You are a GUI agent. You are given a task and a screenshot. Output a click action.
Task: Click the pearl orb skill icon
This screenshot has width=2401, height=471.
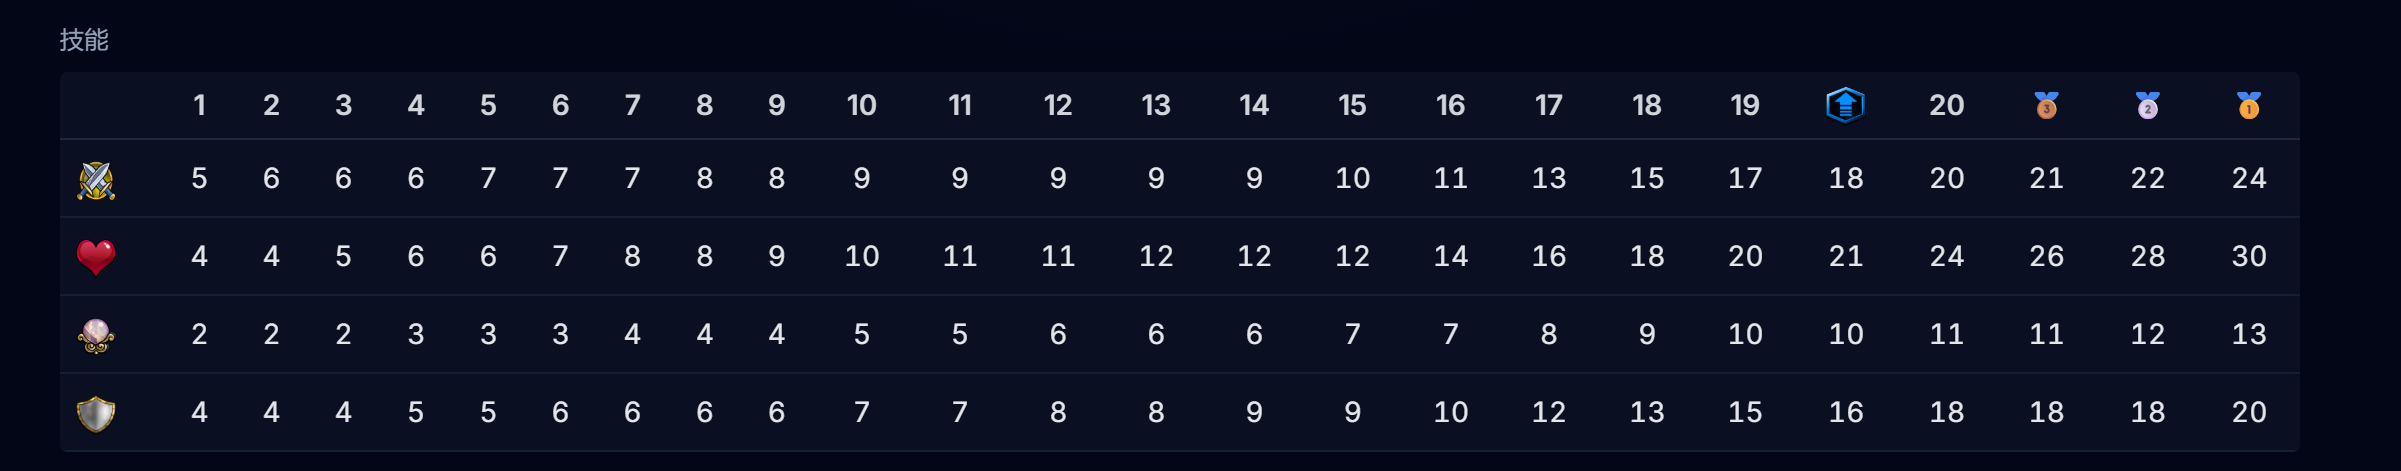pyautogui.click(x=96, y=335)
